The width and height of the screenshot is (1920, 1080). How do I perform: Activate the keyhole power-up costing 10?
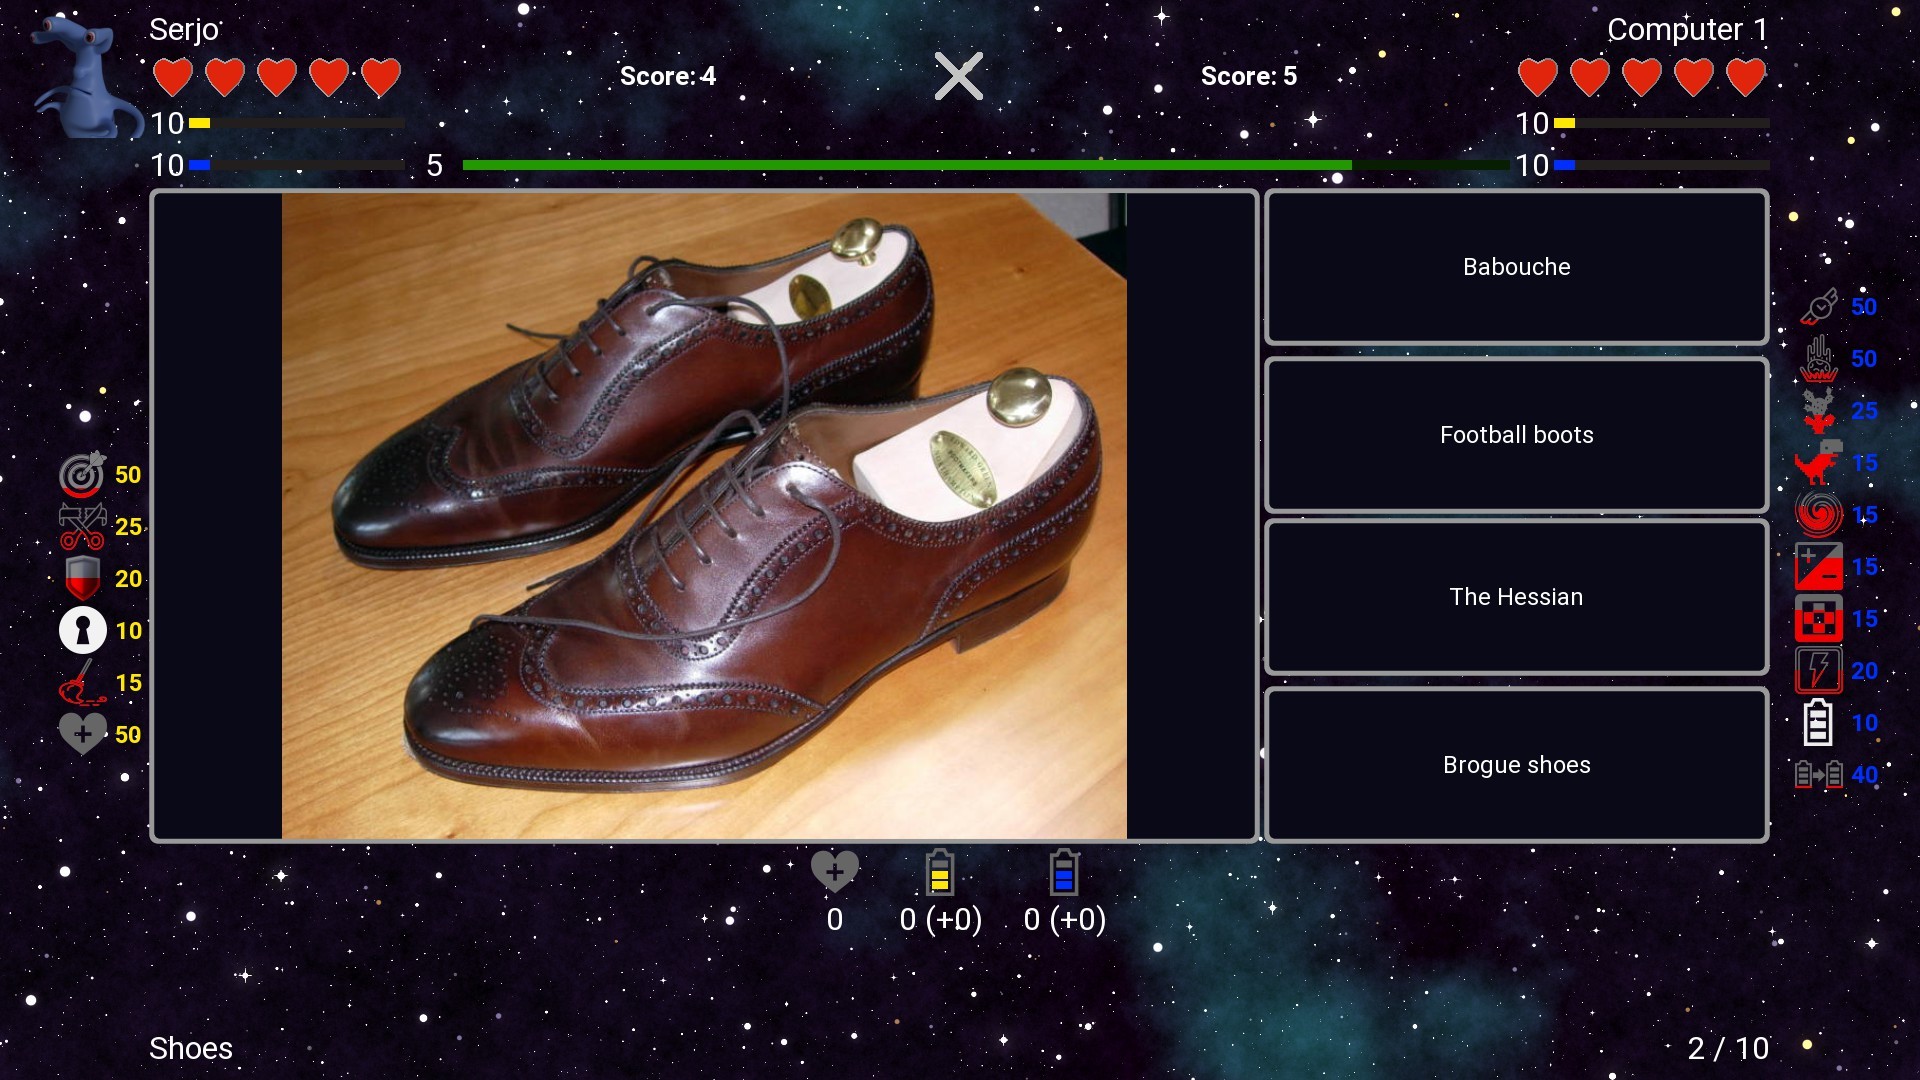(84, 630)
